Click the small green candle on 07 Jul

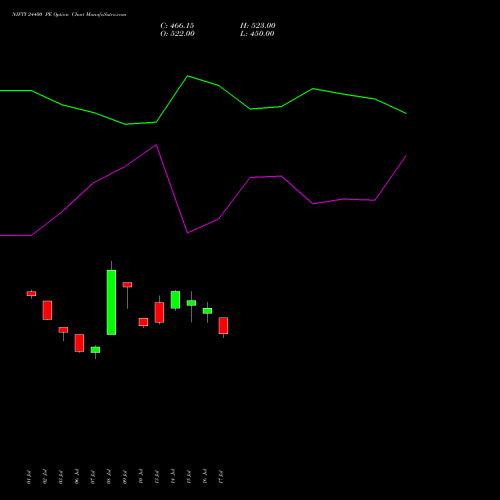point(95,350)
